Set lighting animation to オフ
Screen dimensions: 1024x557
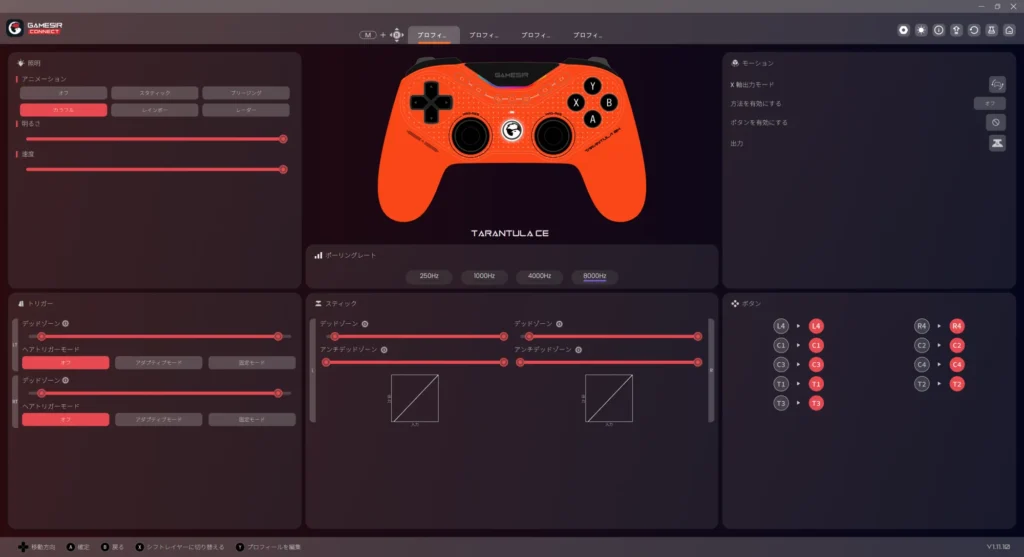[x=63, y=93]
